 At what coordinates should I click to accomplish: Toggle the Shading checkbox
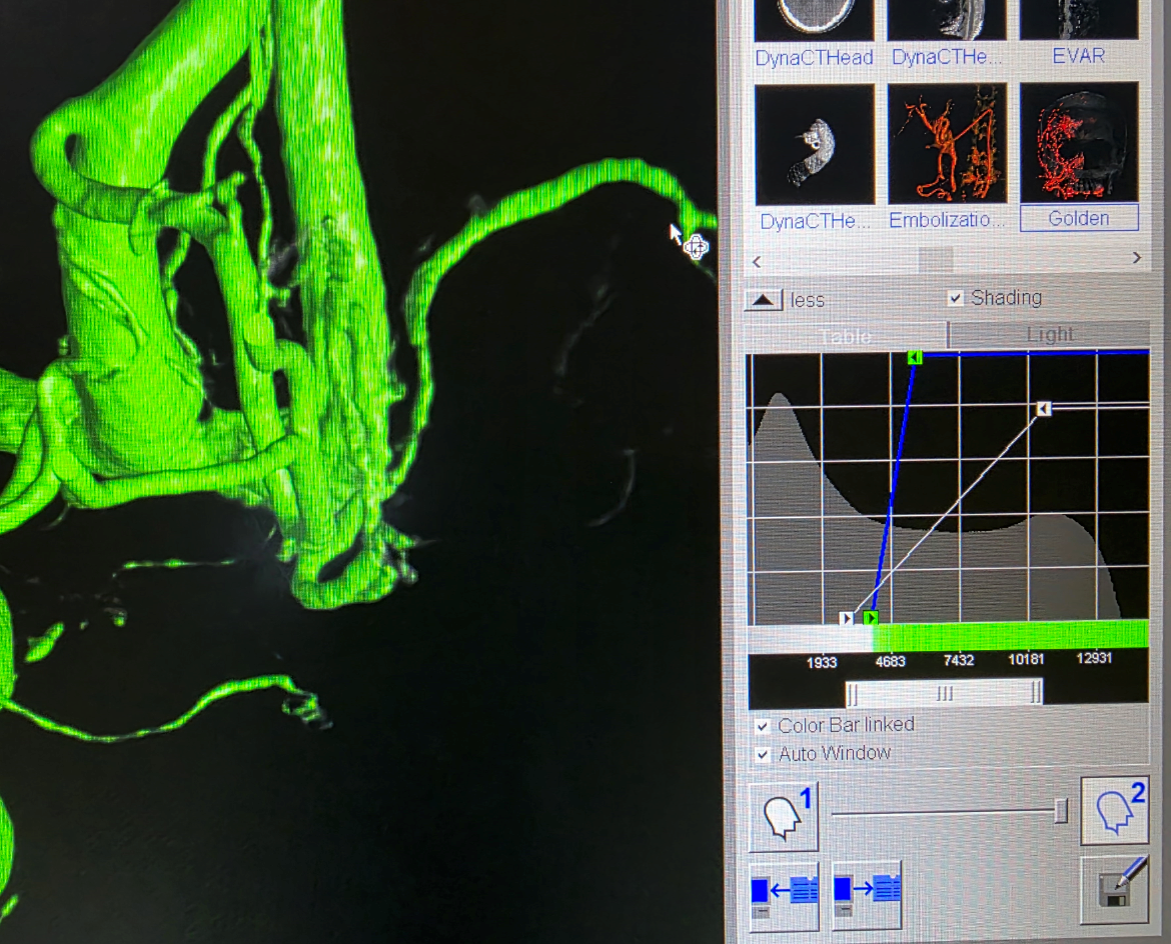pos(956,298)
